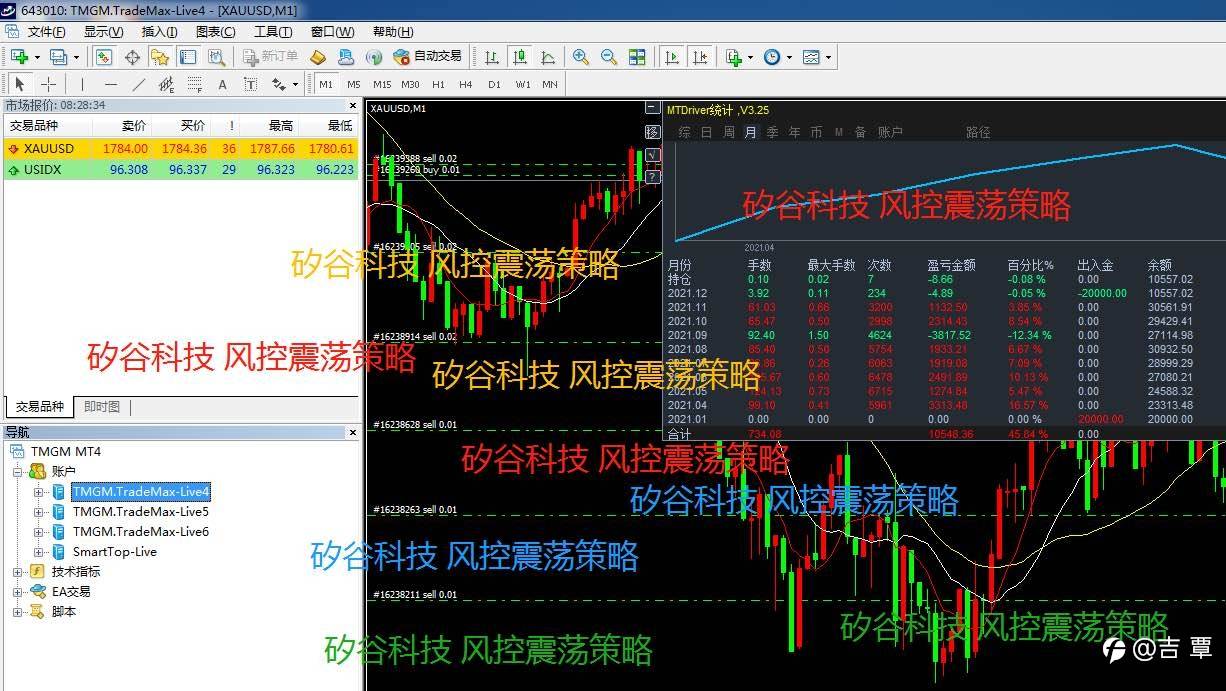Image resolution: width=1226 pixels, height=691 pixels.
Task: Collapse the 账户 accounts tree node
Action: tap(19, 472)
